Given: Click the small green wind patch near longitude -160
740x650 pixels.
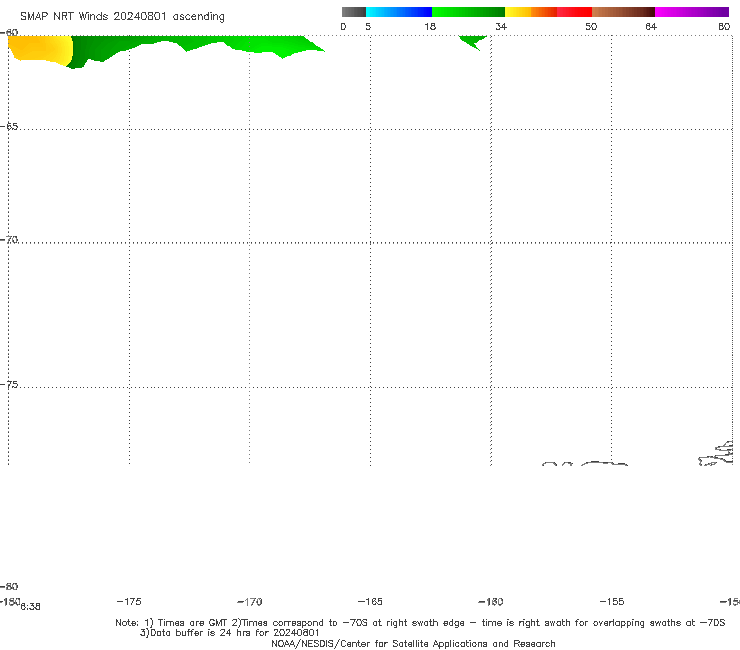Looking at the screenshot, I should pyautogui.click(x=473, y=42).
